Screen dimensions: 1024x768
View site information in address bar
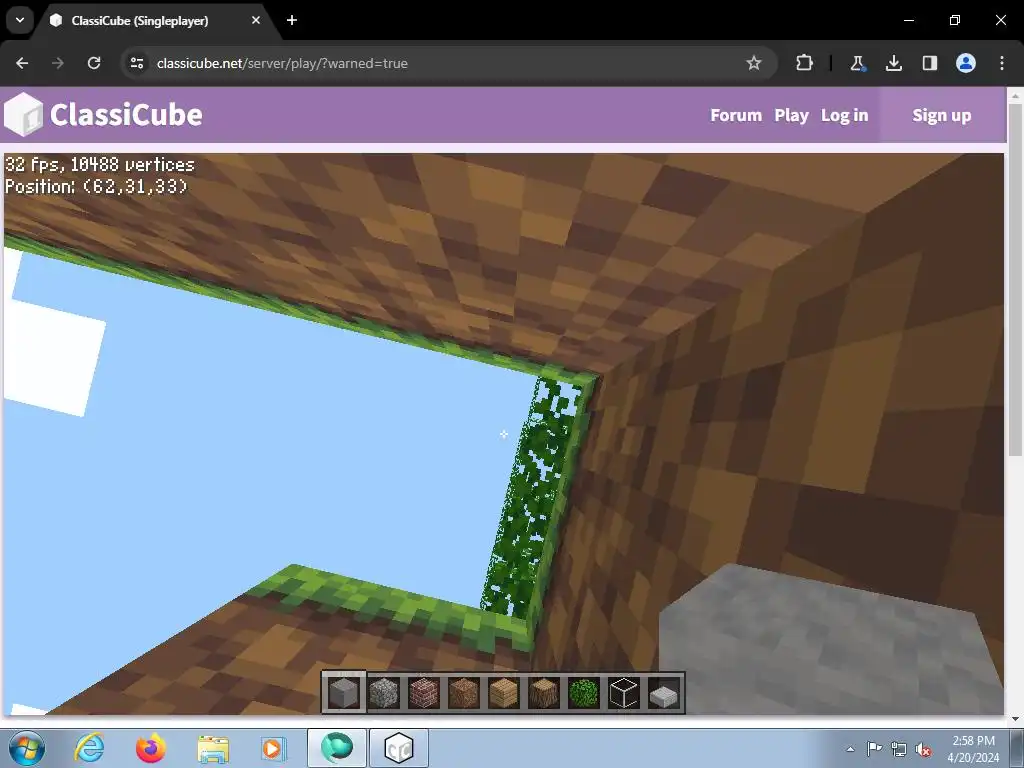pos(136,63)
